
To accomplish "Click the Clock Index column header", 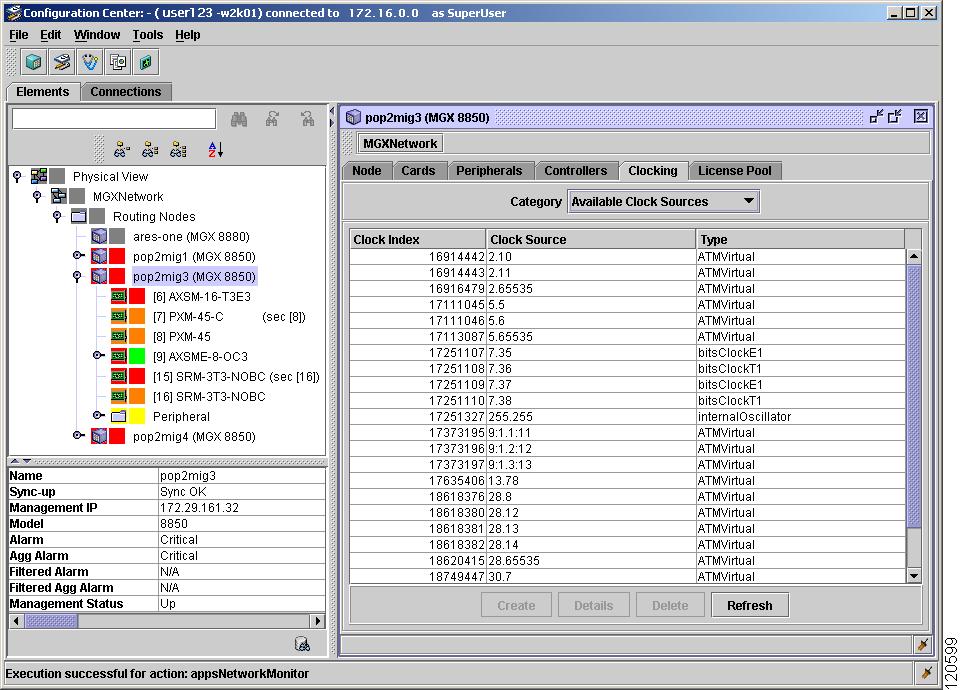I will pyautogui.click(x=417, y=239).
